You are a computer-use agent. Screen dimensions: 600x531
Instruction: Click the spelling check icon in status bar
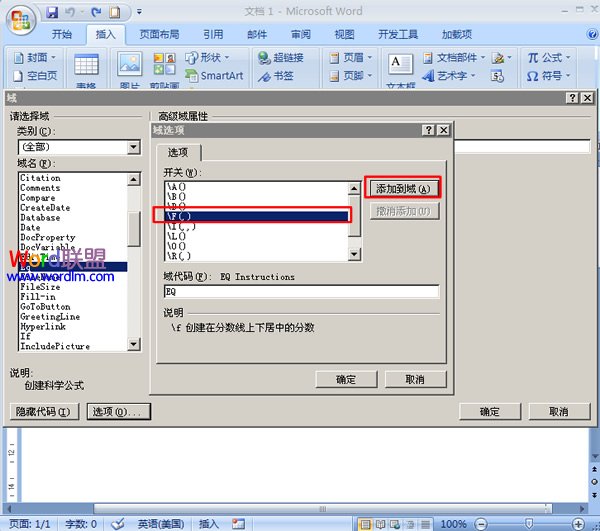[x=118, y=523]
